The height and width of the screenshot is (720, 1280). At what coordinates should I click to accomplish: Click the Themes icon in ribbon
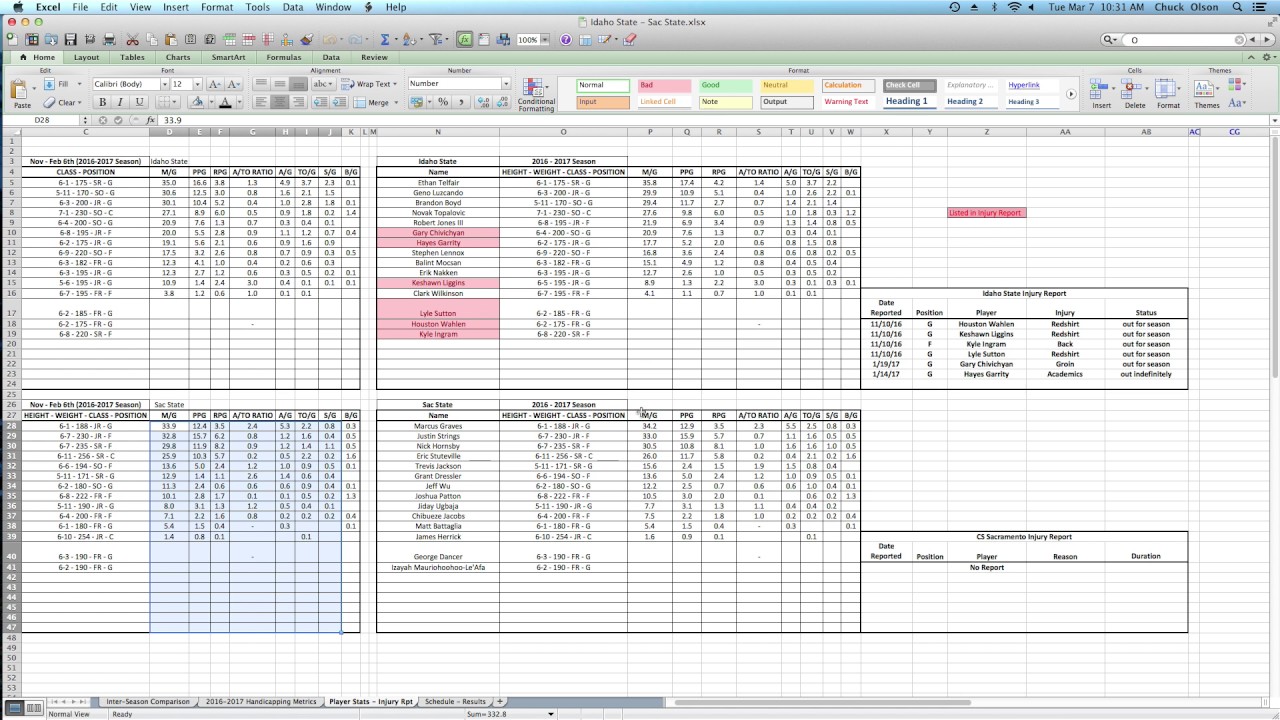point(1207,91)
